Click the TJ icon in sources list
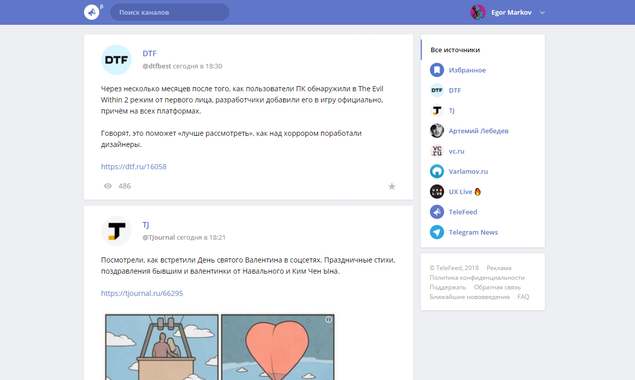 pos(437,111)
